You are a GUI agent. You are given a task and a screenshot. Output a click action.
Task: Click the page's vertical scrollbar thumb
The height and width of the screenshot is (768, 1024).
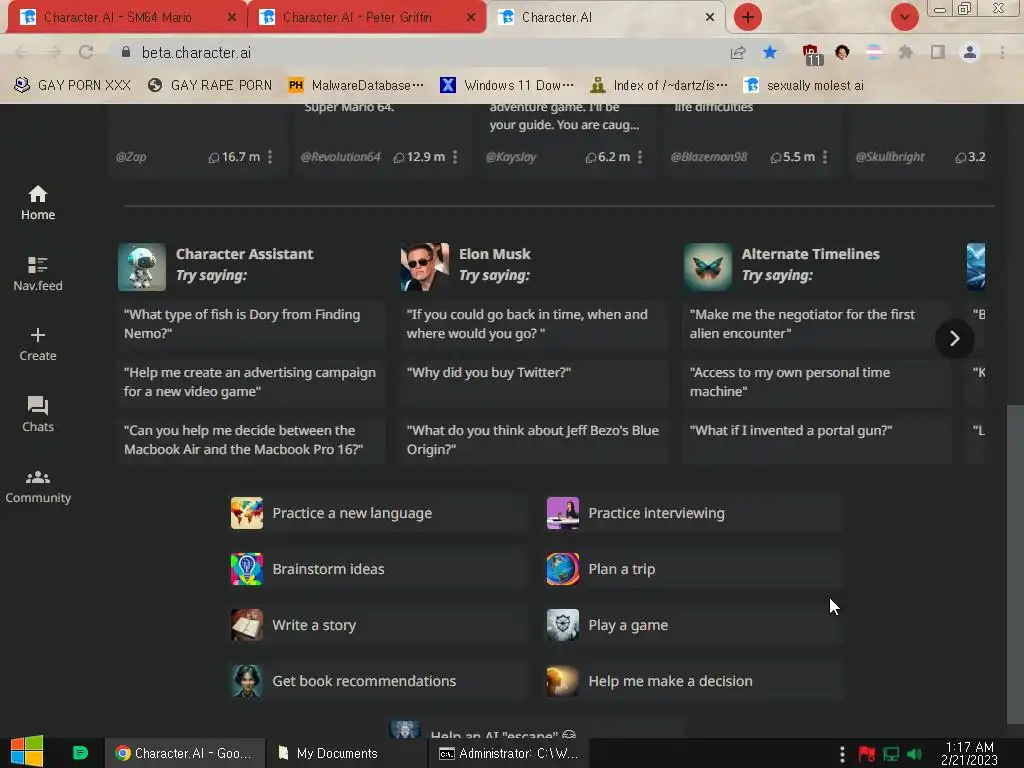(x=1015, y=565)
